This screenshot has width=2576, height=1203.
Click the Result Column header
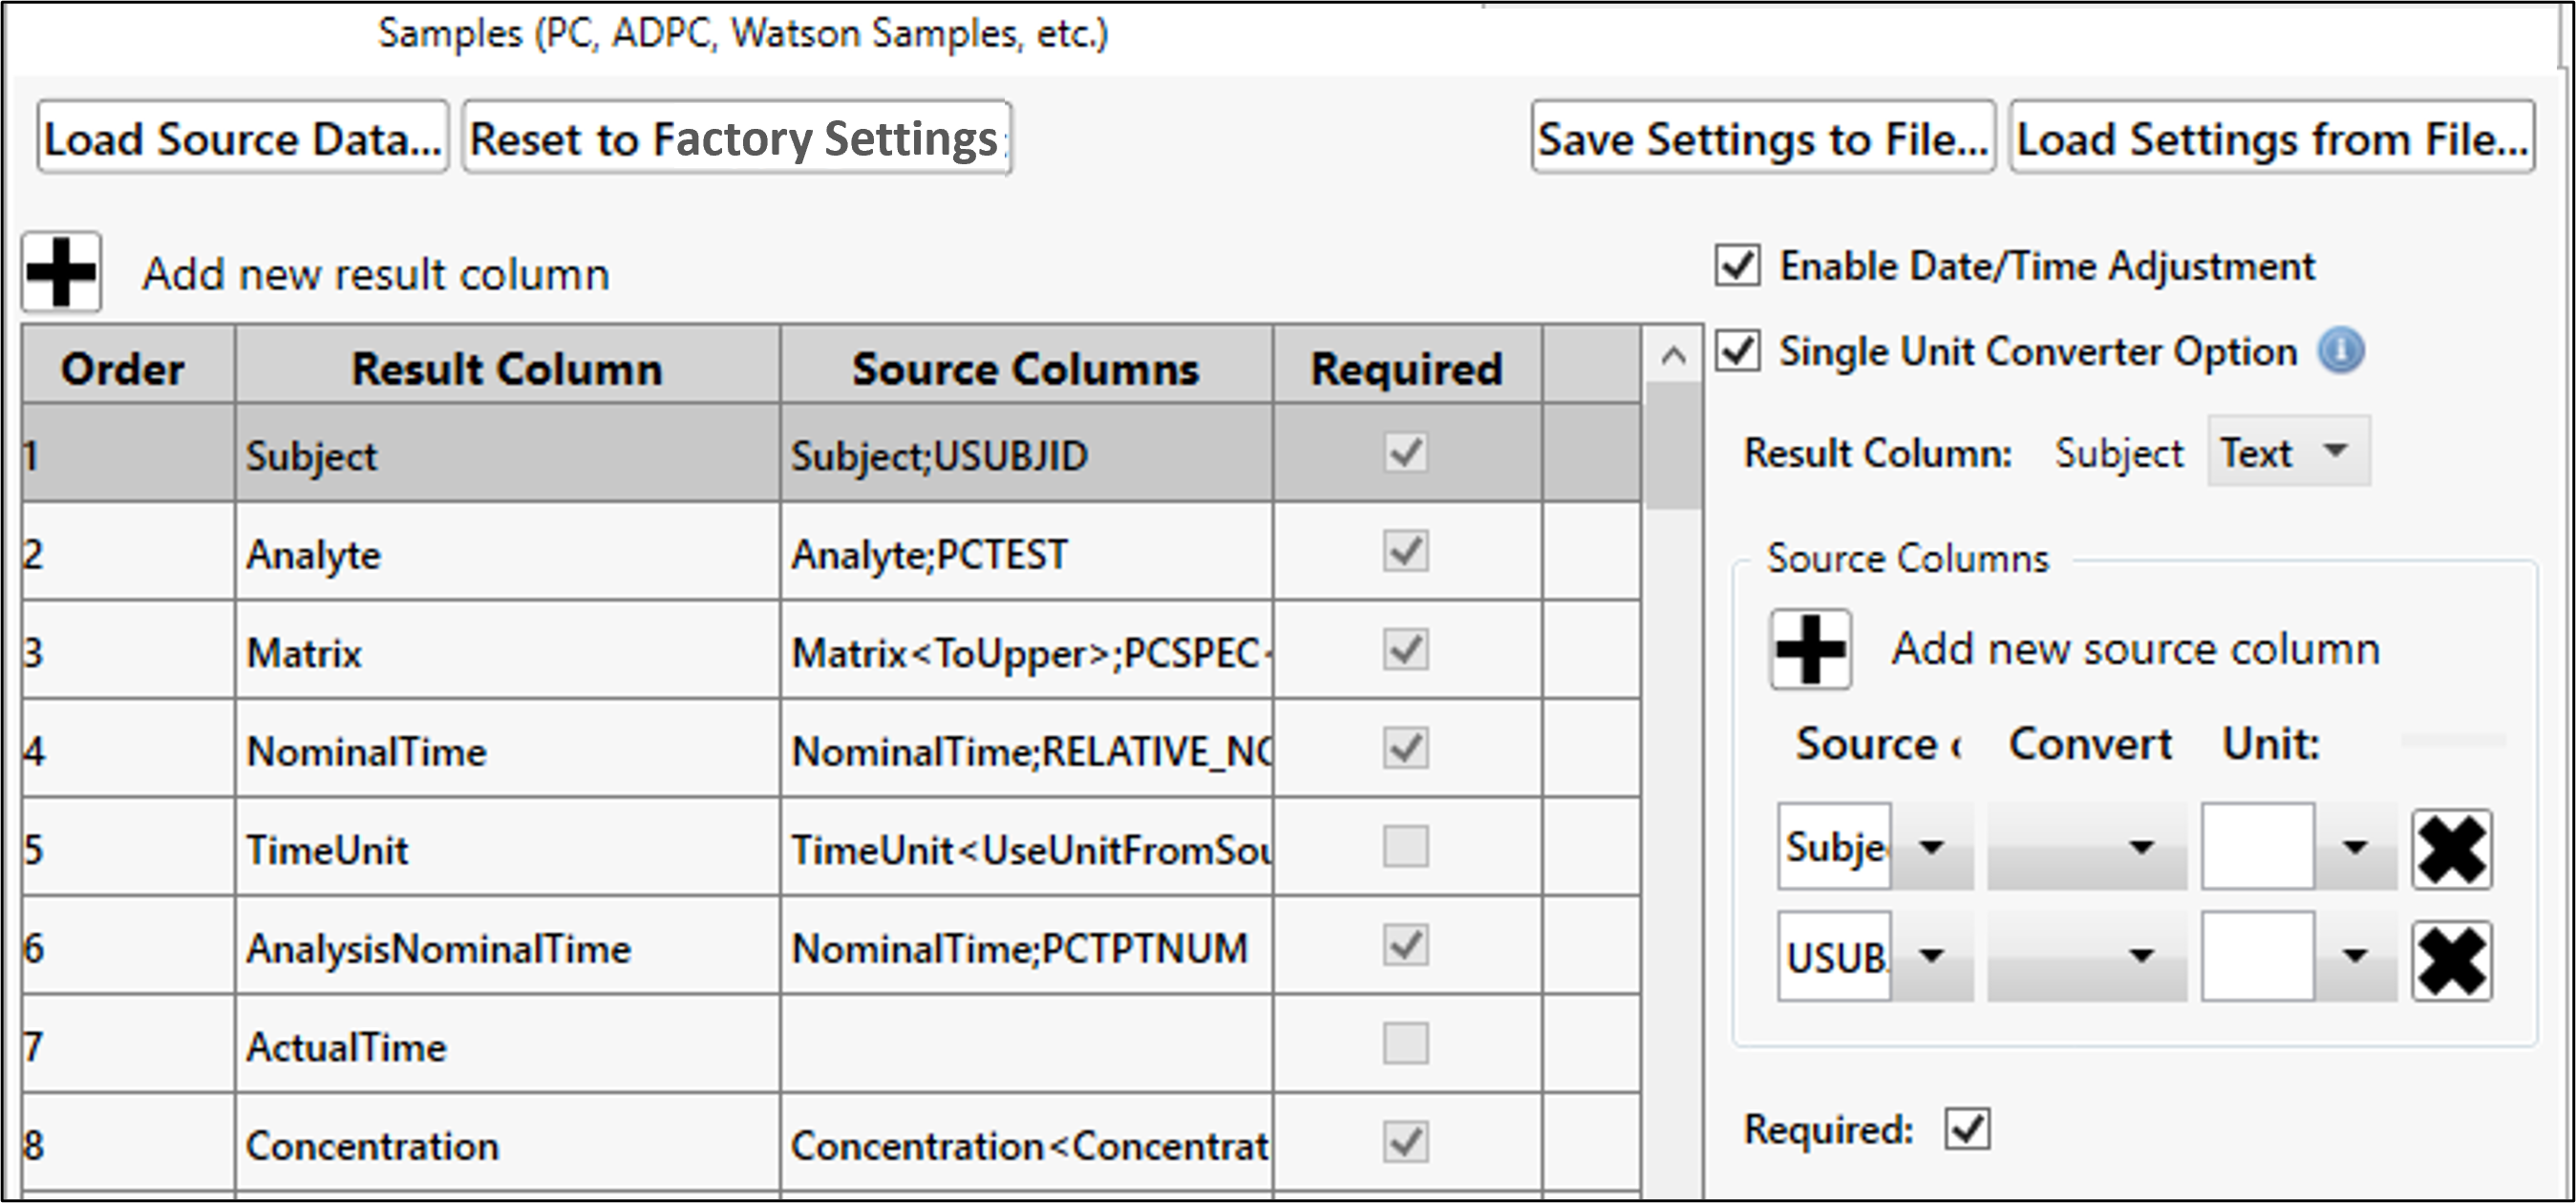point(507,367)
